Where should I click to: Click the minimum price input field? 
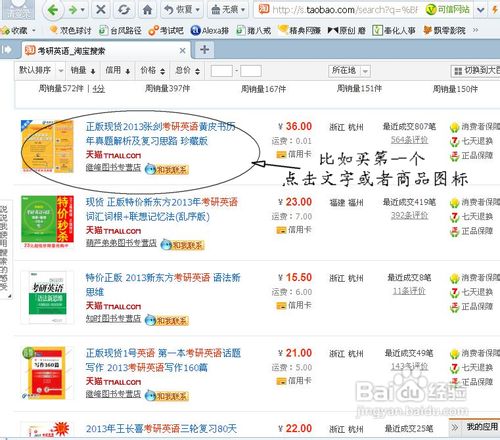[221, 71]
